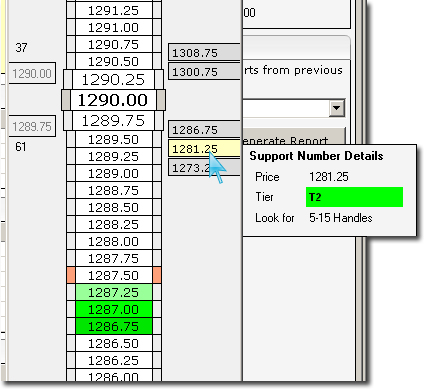The height and width of the screenshot is (390, 425).
Task: Click the partially hidden 1273 support number
Action: (x=204, y=167)
